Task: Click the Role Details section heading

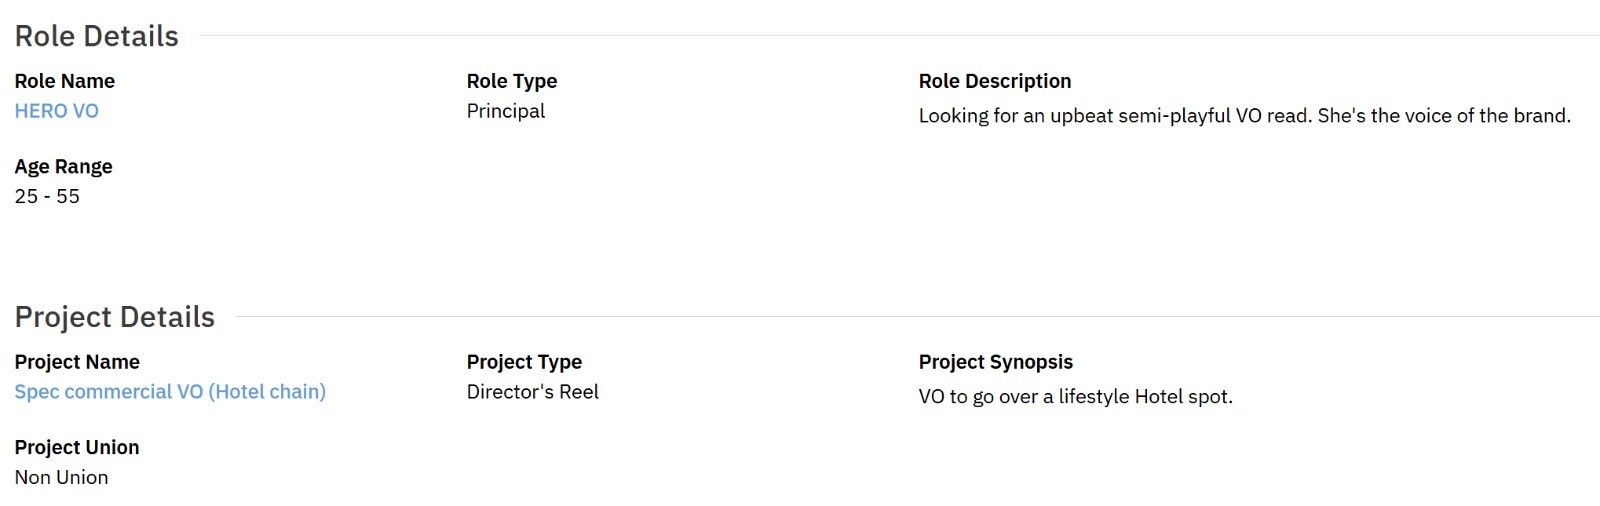Action: click(96, 36)
